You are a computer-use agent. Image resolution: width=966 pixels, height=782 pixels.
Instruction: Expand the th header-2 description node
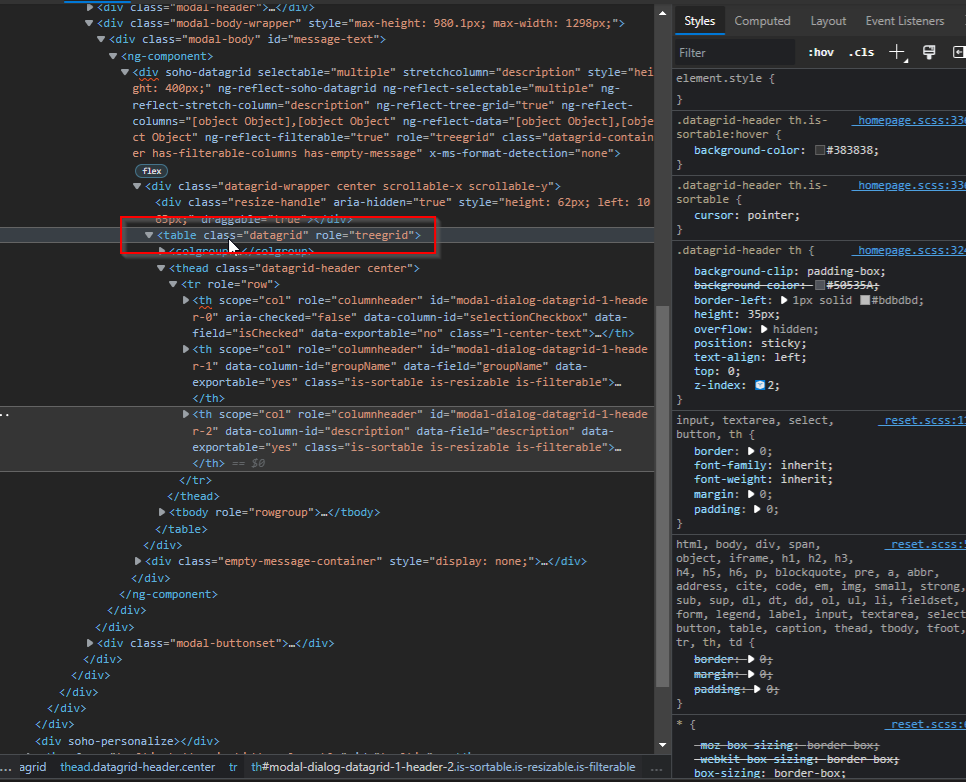click(185, 415)
